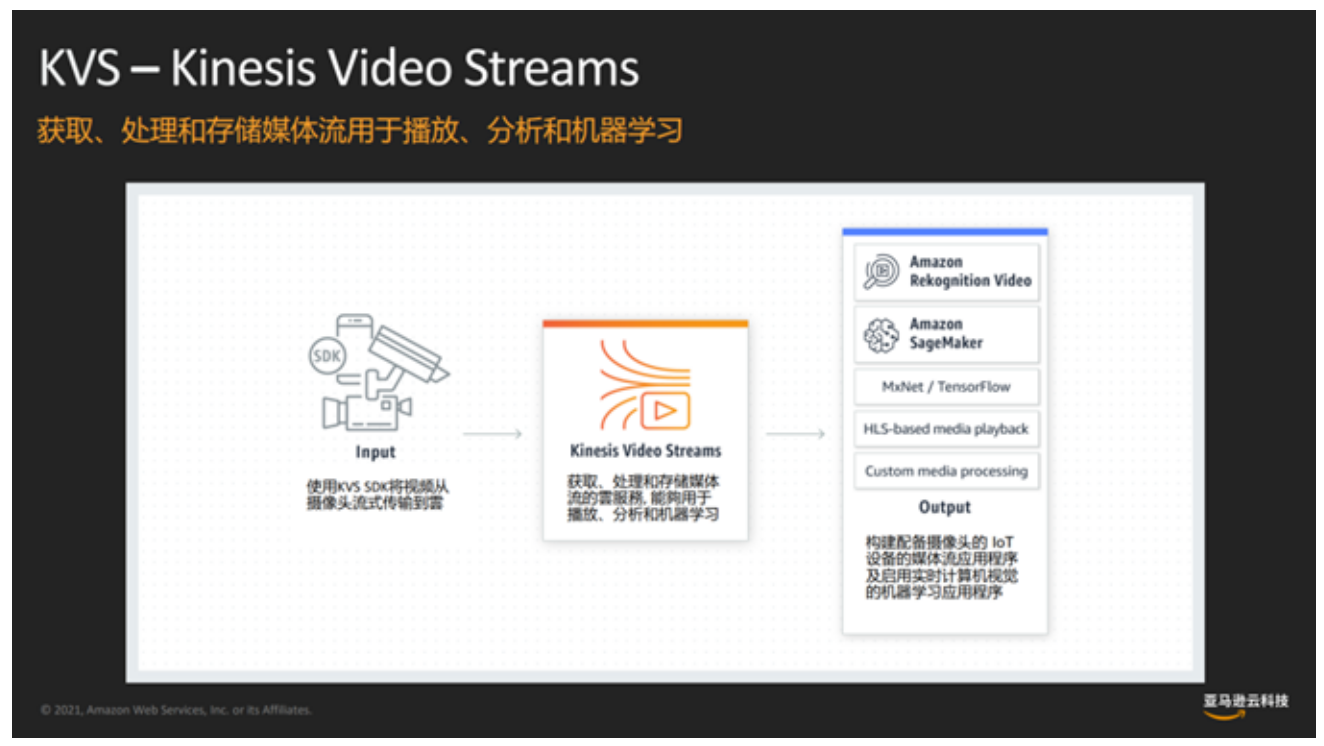Viewport: 1324px width, 746px height.
Task: Click the Amazon SageMaker brain icon
Action: click(881, 335)
